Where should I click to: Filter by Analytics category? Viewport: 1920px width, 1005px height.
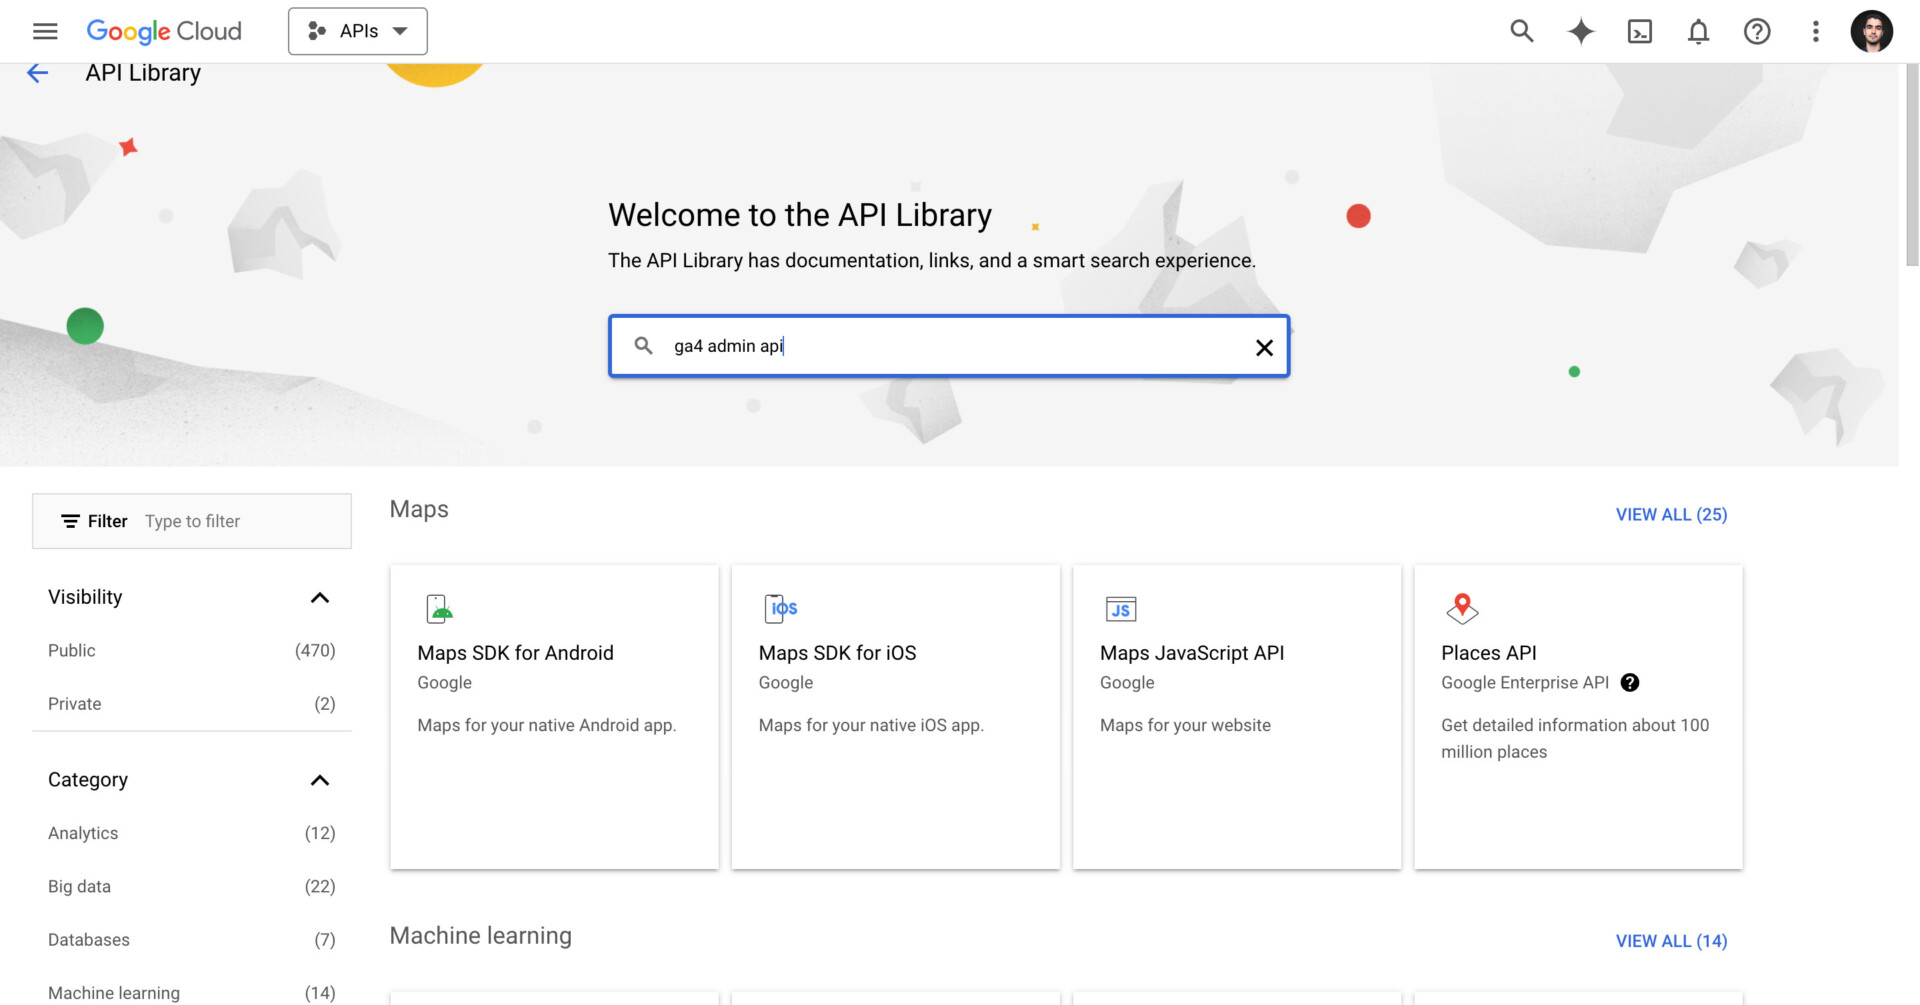pos(83,834)
